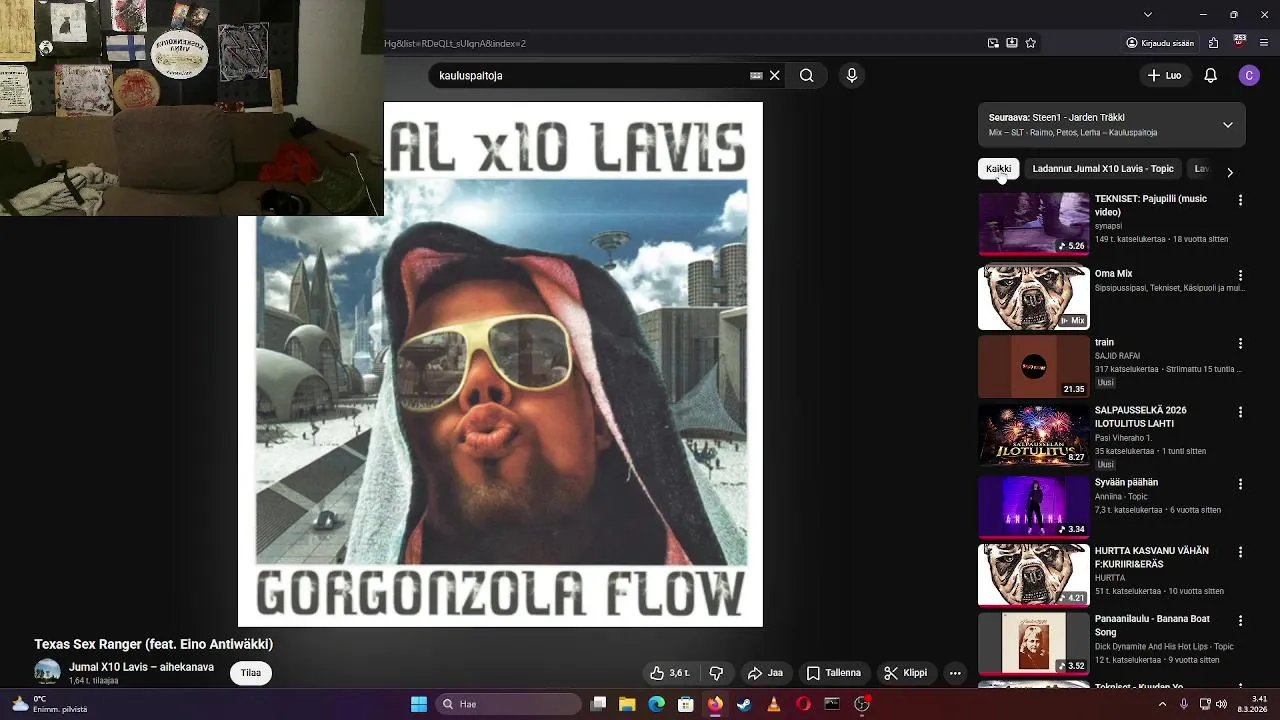Save the video with Tallenna
The height and width of the screenshot is (720, 1280).
[x=834, y=673]
